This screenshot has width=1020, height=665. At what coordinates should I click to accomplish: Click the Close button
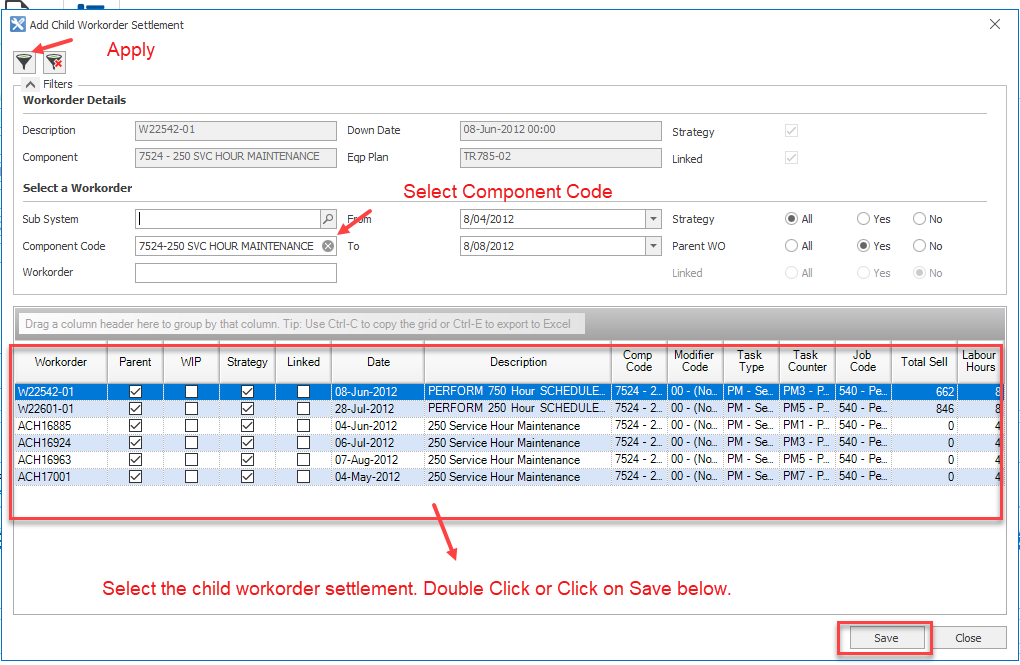[967, 638]
